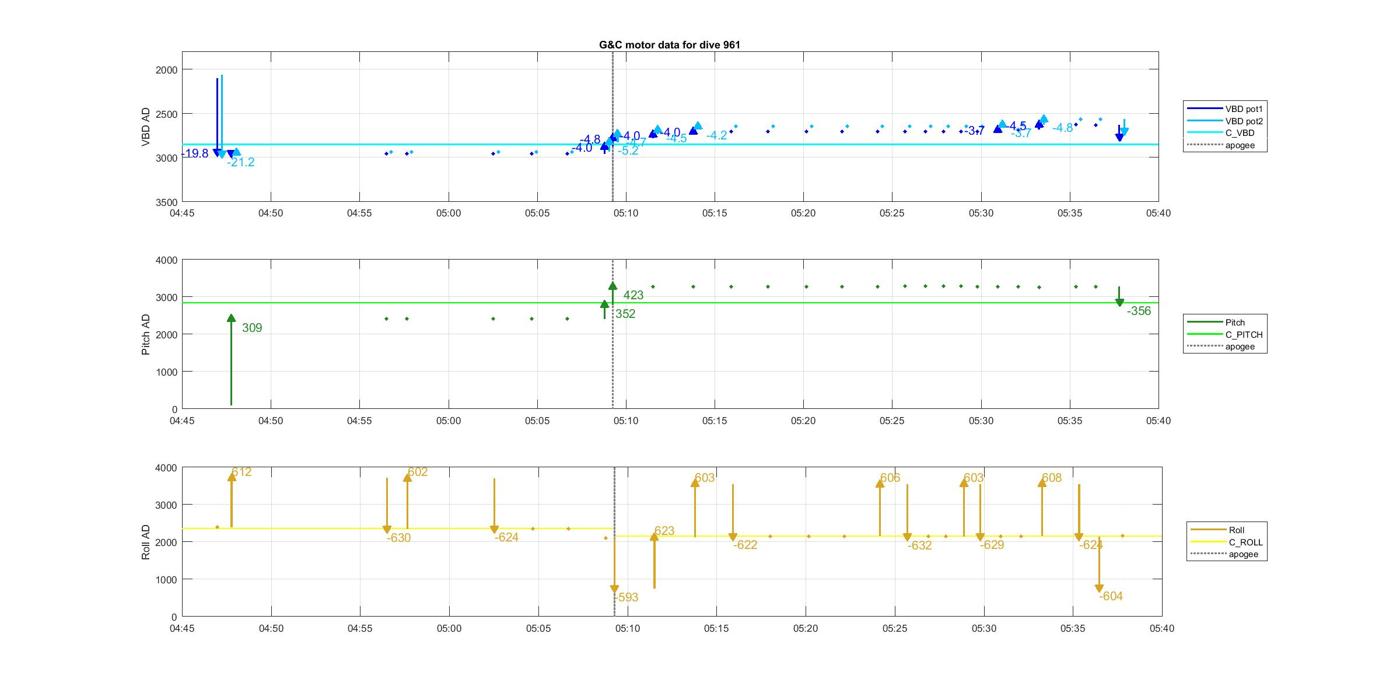Screen dimensions: 1400x693
Task: Click the "04:45" tick under the VBD plot
Action: point(182,213)
